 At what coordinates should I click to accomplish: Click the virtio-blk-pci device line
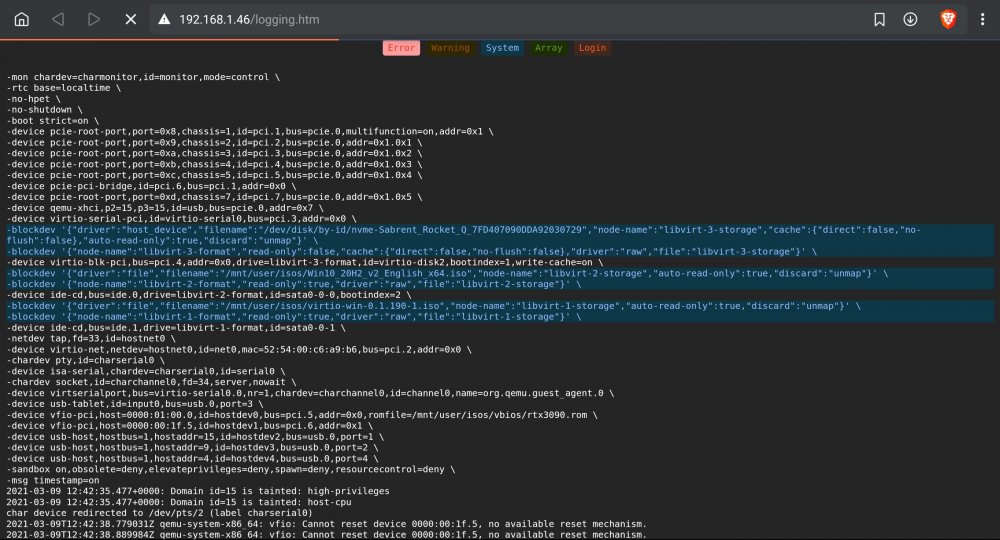coord(305,263)
